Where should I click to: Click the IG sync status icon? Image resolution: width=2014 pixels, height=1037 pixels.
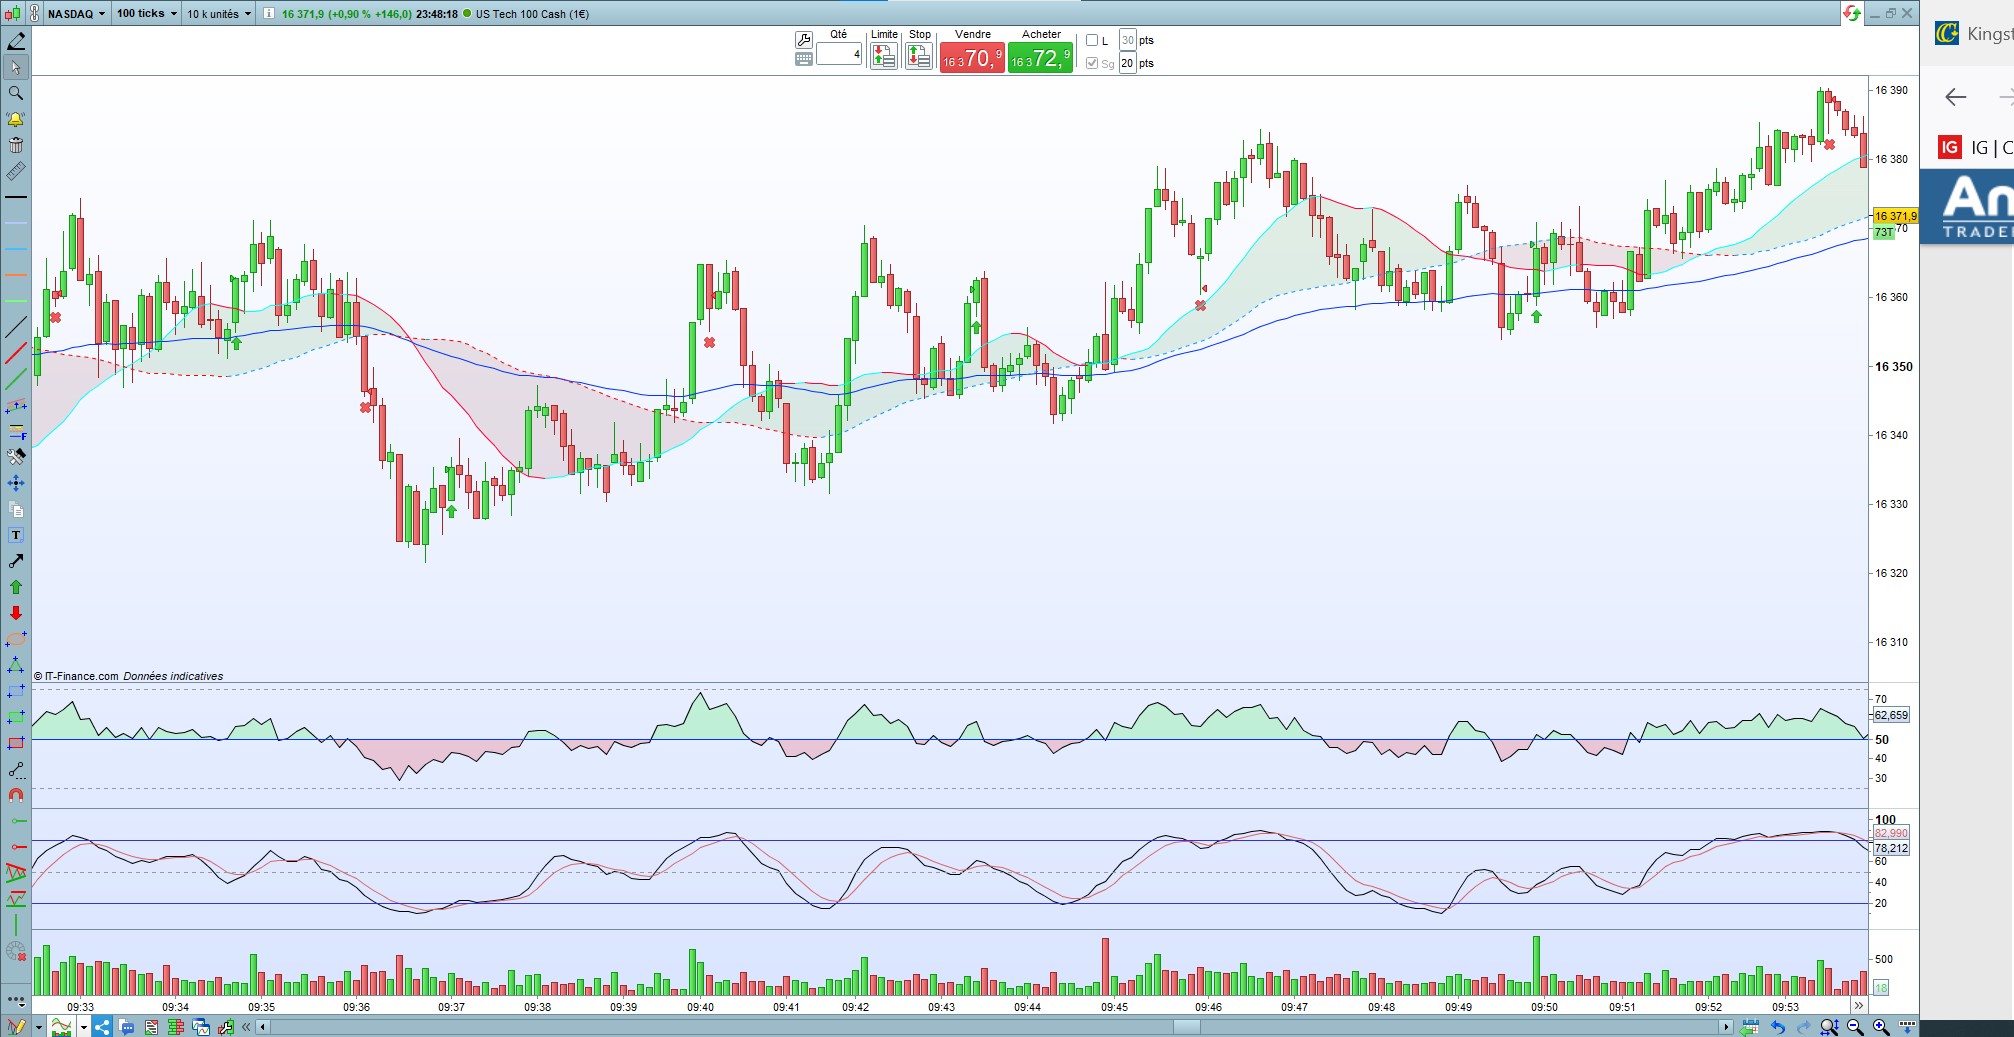pyautogui.click(x=1852, y=14)
